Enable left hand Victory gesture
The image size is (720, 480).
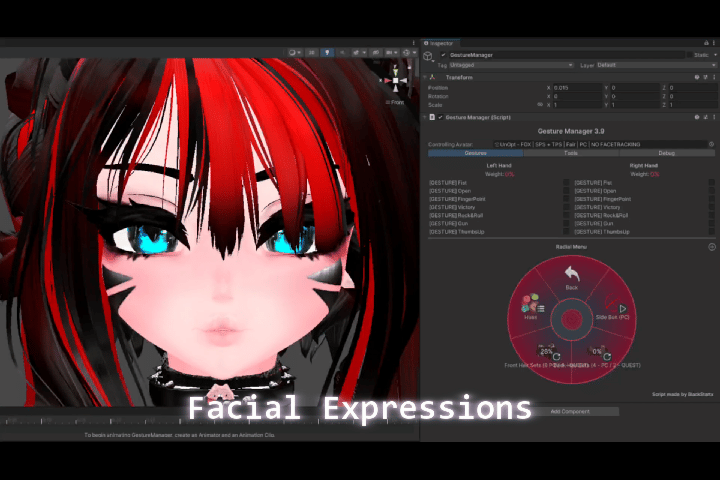coord(566,207)
